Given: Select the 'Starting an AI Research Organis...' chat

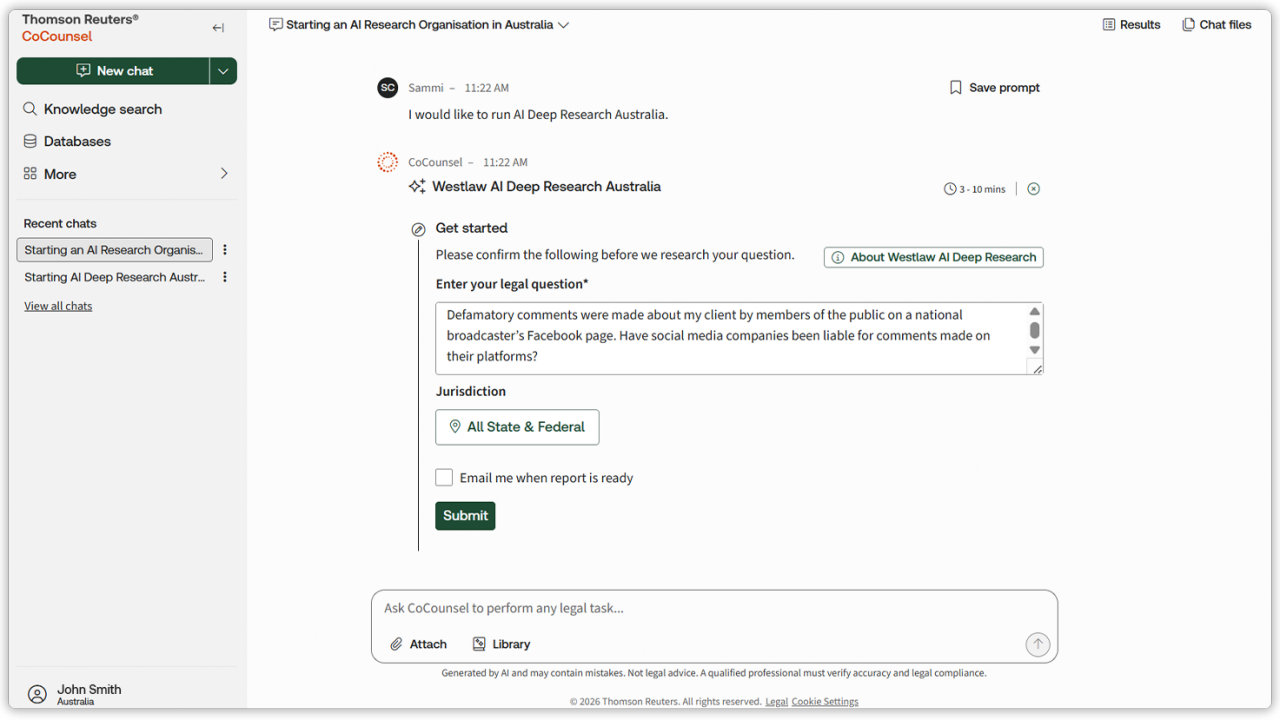Looking at the screenshot, I should [x=114, y=250].
